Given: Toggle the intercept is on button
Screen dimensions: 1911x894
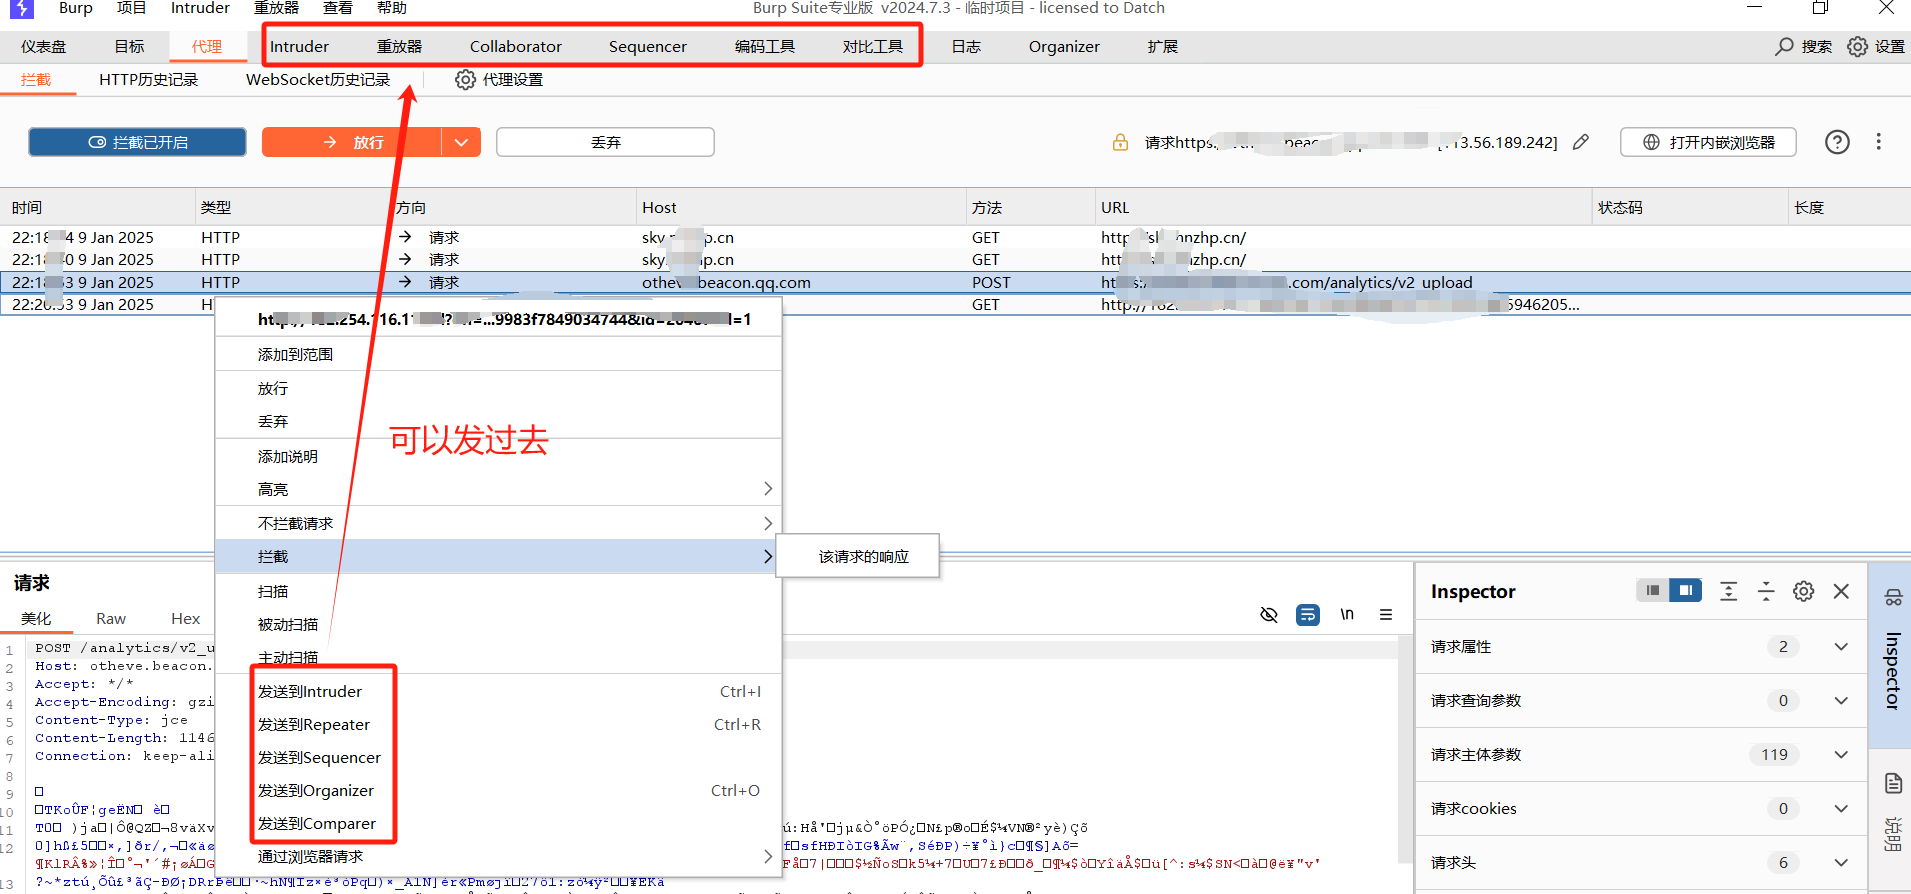Looking at the screenshot, I should [x=138, y=142].
